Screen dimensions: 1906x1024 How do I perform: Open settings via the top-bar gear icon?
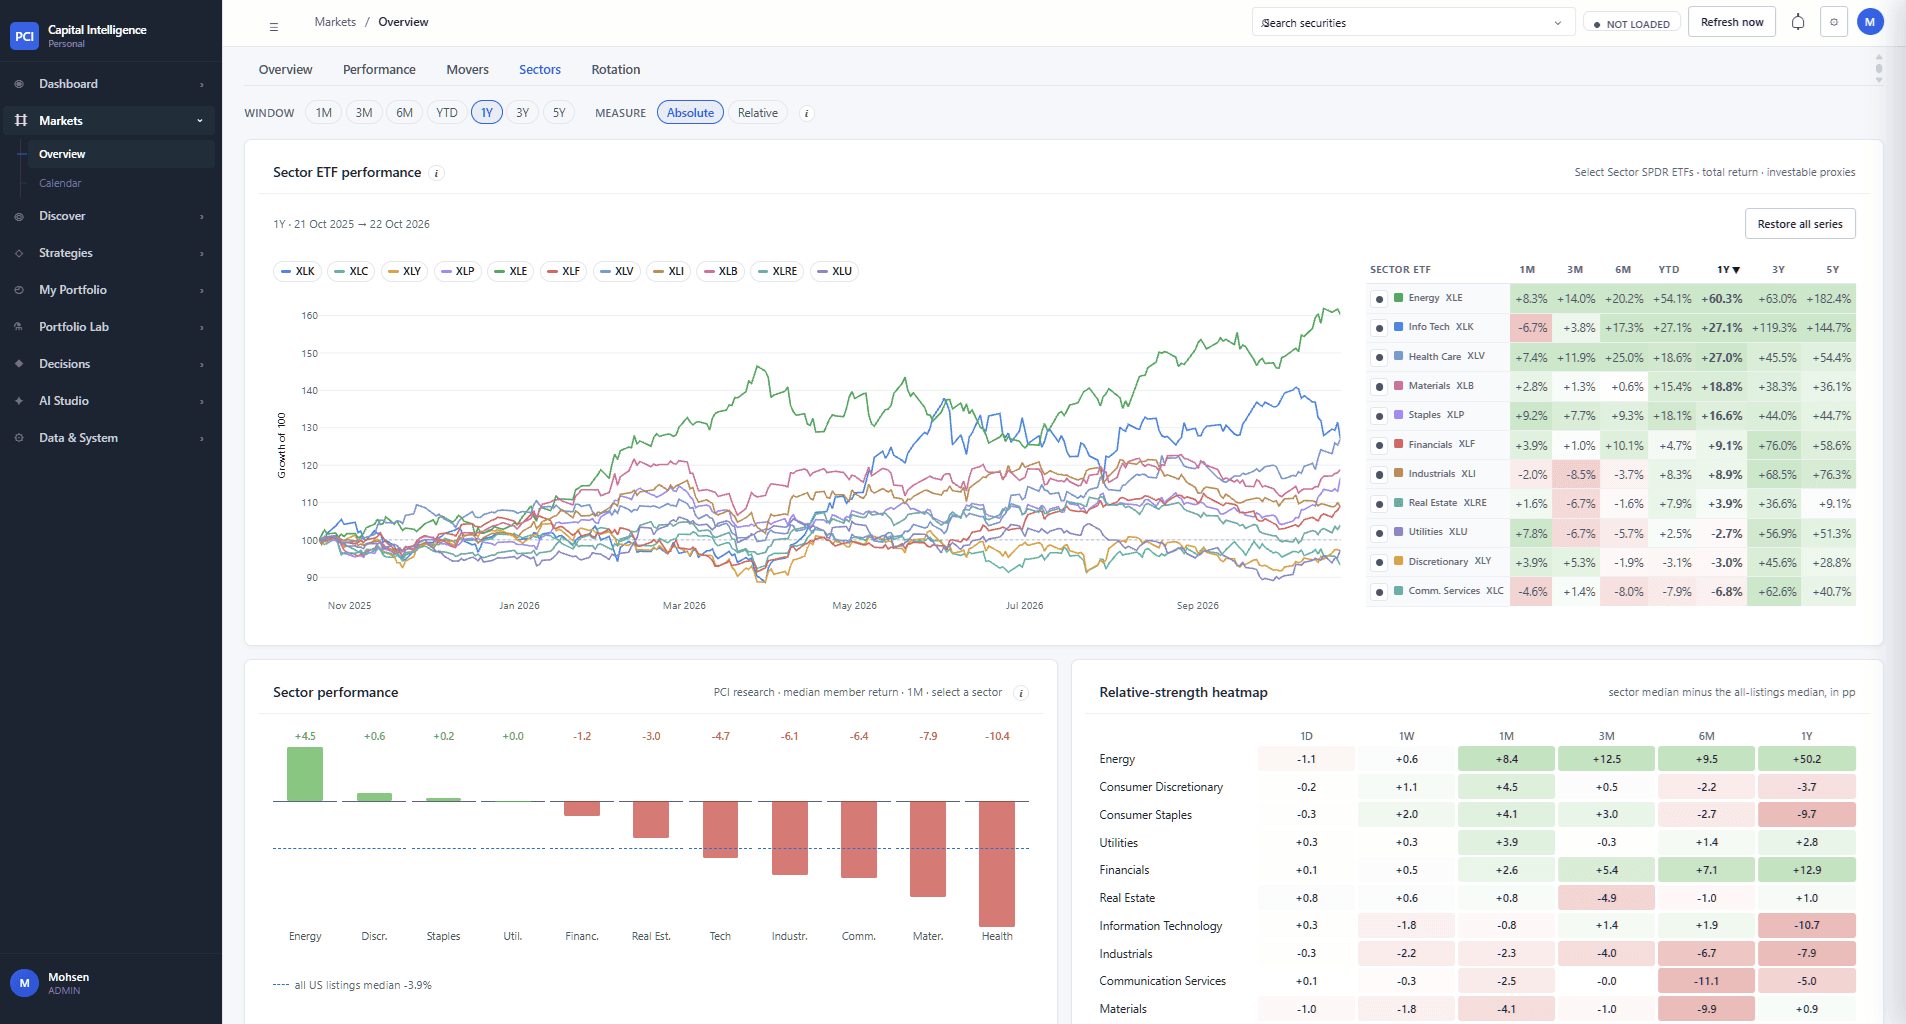(1834, 22)
